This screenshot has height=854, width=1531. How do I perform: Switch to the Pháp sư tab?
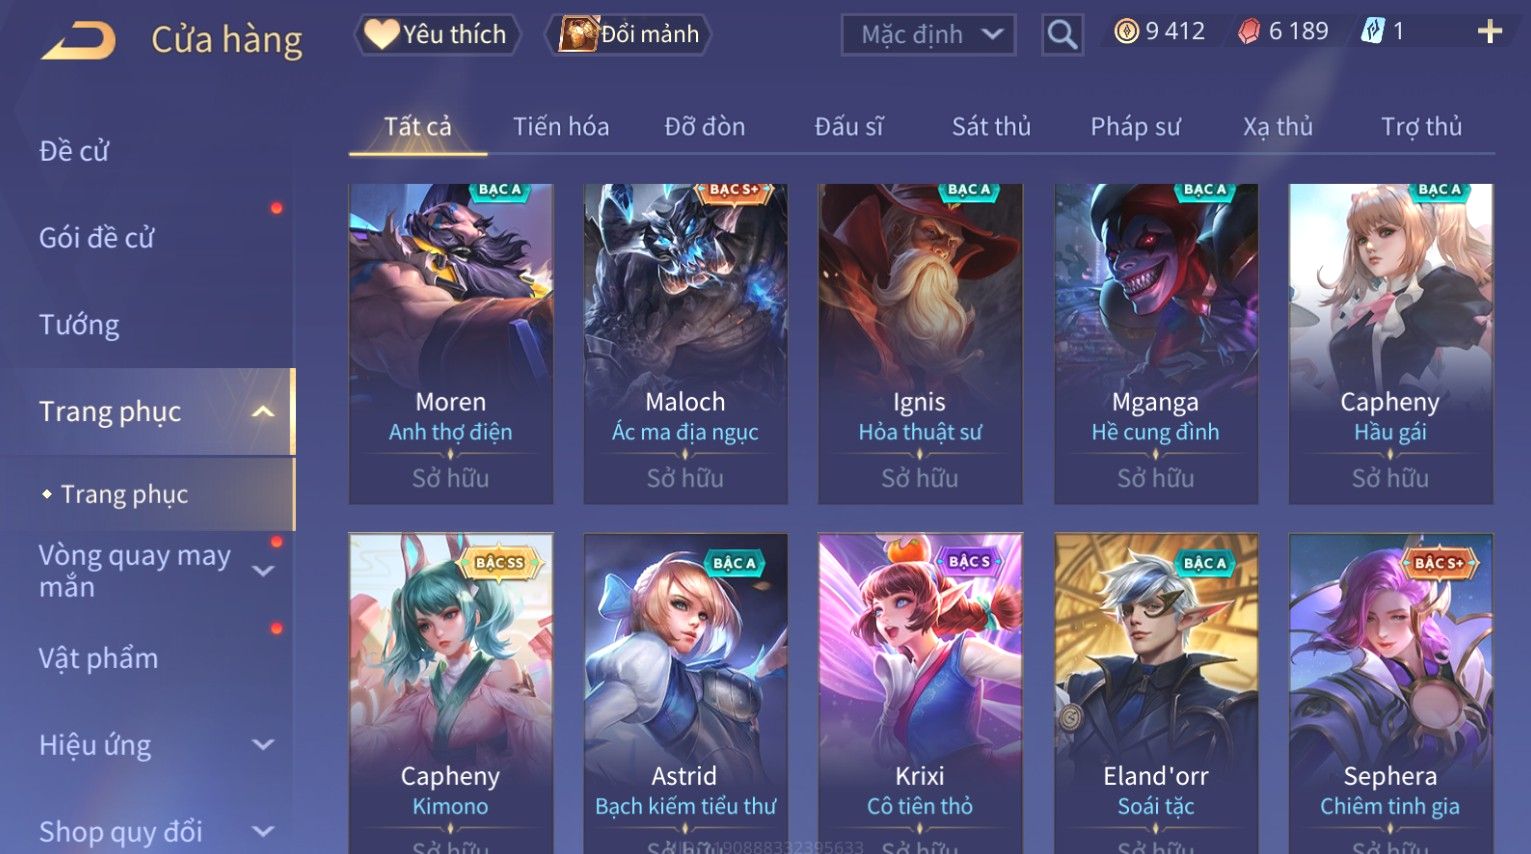click(x=1135, y=127)
